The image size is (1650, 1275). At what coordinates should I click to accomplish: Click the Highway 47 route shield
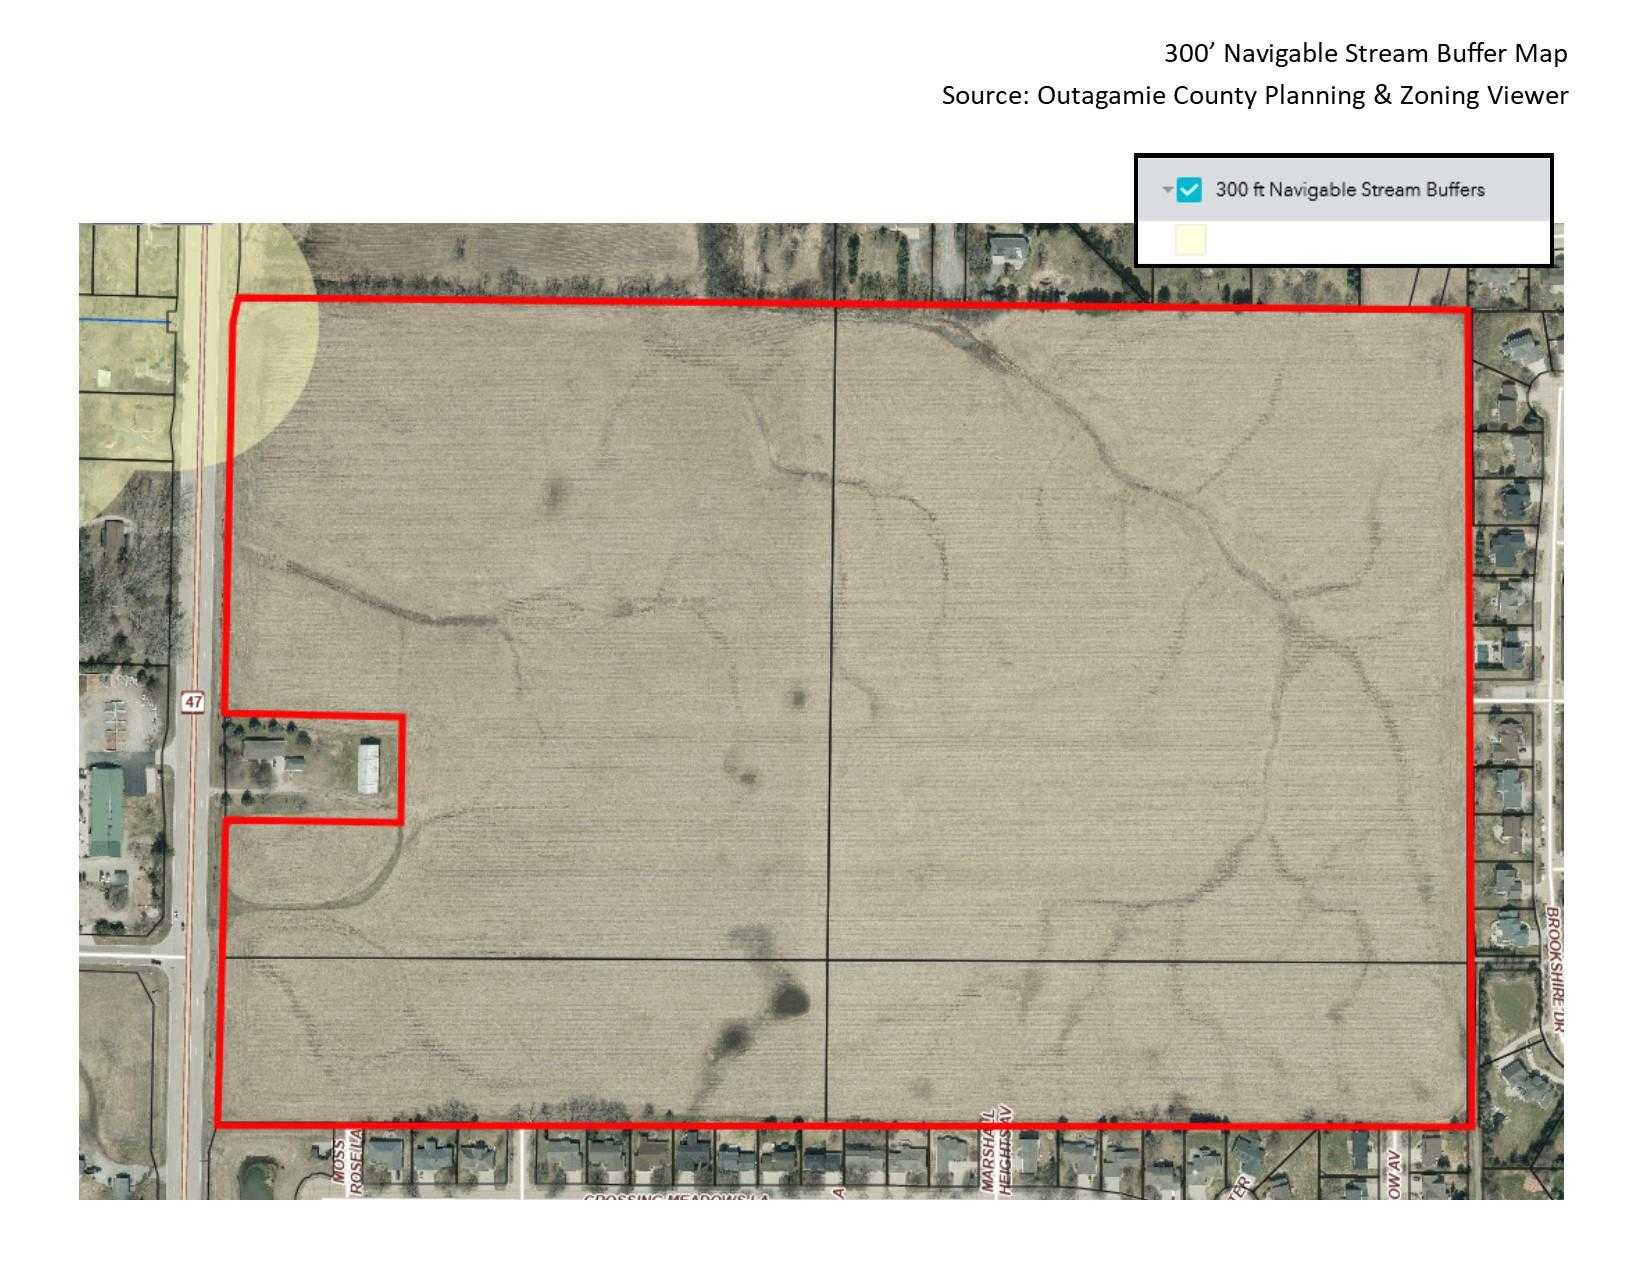(193, 702)
